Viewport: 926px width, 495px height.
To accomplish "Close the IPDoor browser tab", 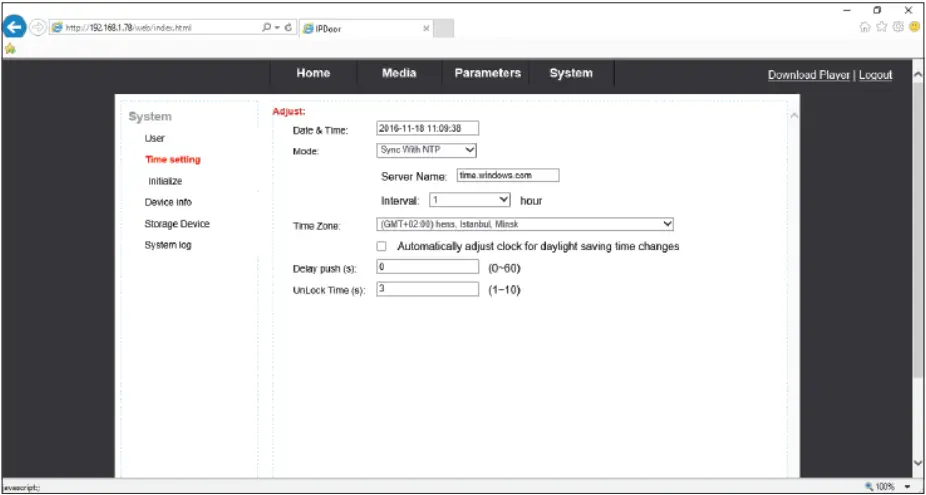I will (x=426, y=28).
